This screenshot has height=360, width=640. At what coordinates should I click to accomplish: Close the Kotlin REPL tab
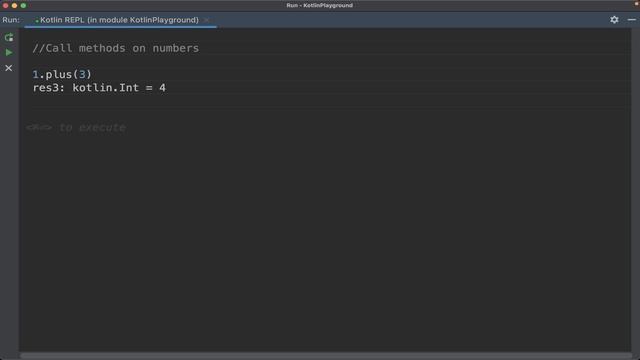(x=207, y=20)
